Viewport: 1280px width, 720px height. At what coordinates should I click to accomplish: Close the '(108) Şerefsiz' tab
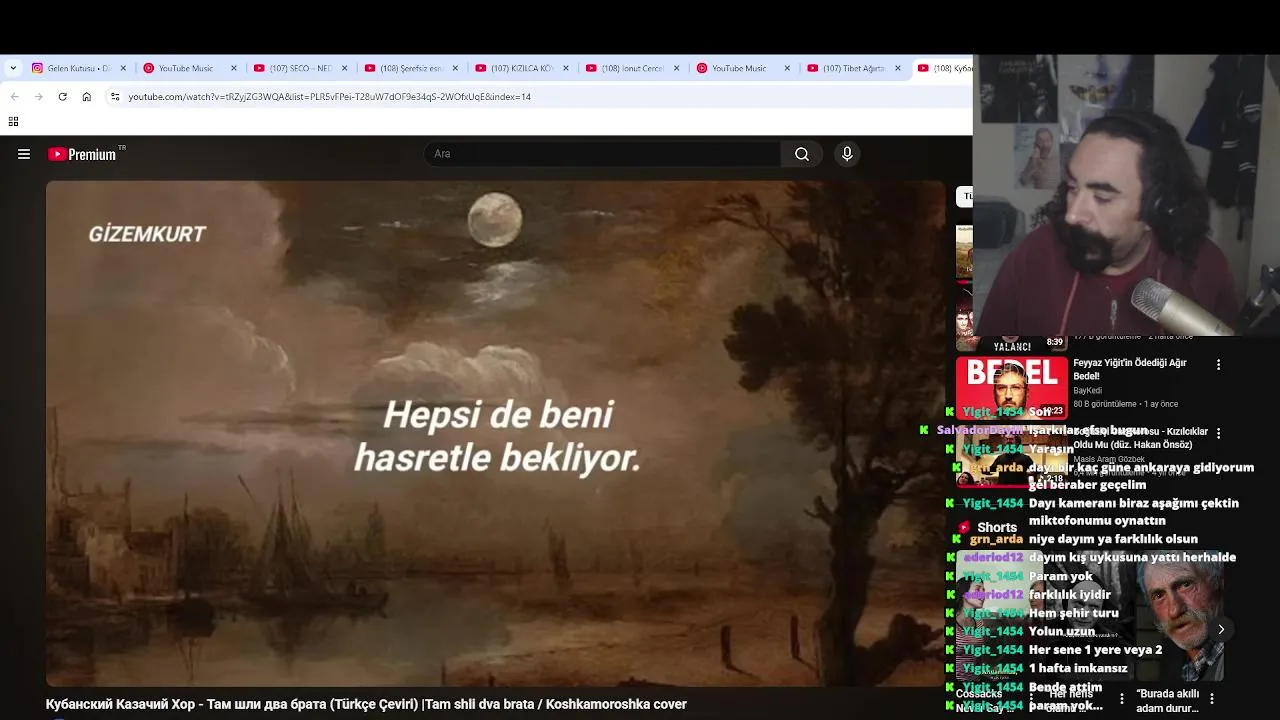pos(456,68)
